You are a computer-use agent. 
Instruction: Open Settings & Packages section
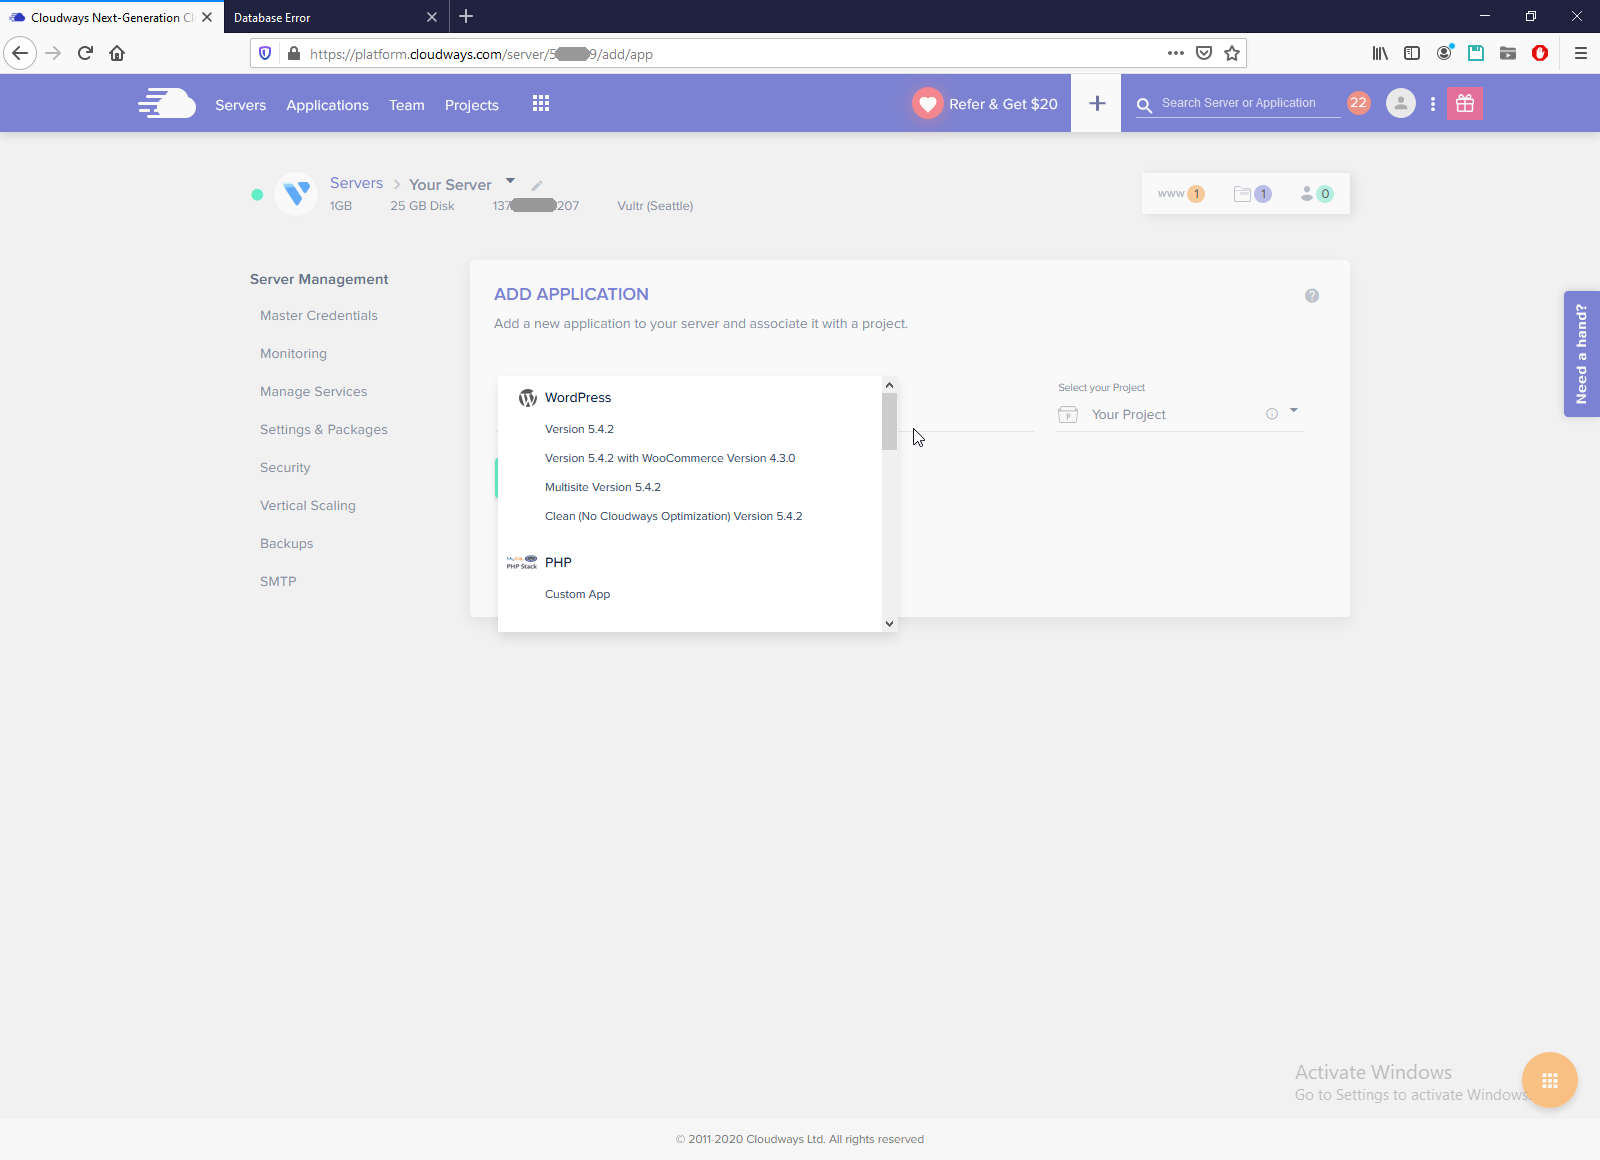[x=324, y=429]
